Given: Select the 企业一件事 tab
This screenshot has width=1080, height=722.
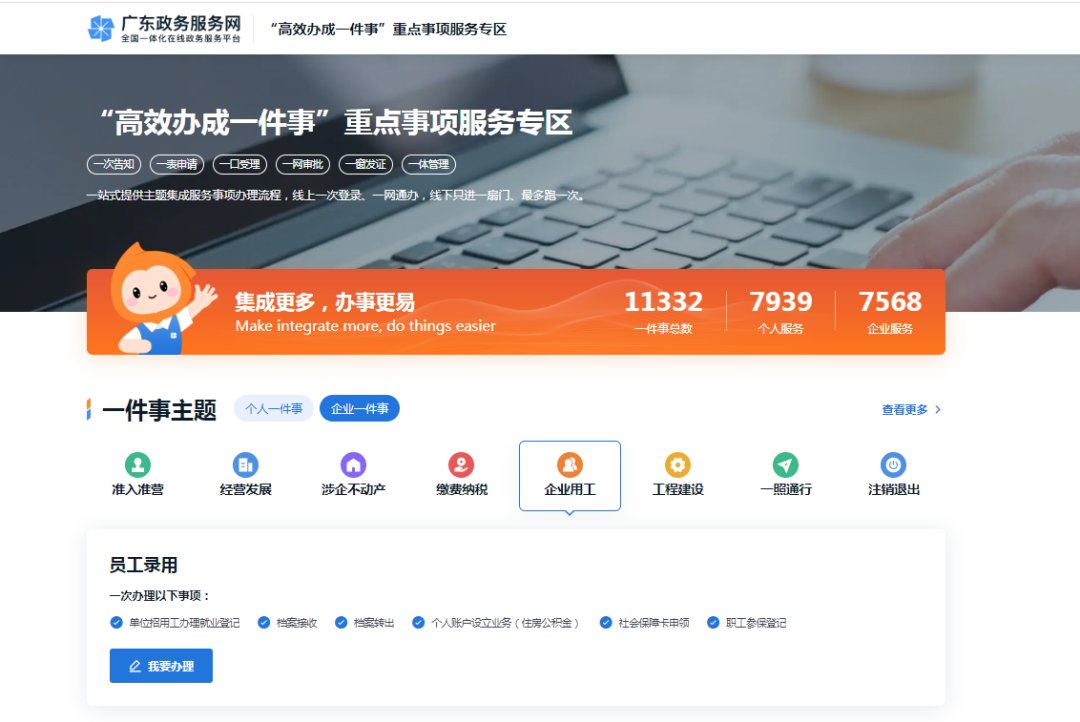Looking at the screenshot, I should click(359, 408).
